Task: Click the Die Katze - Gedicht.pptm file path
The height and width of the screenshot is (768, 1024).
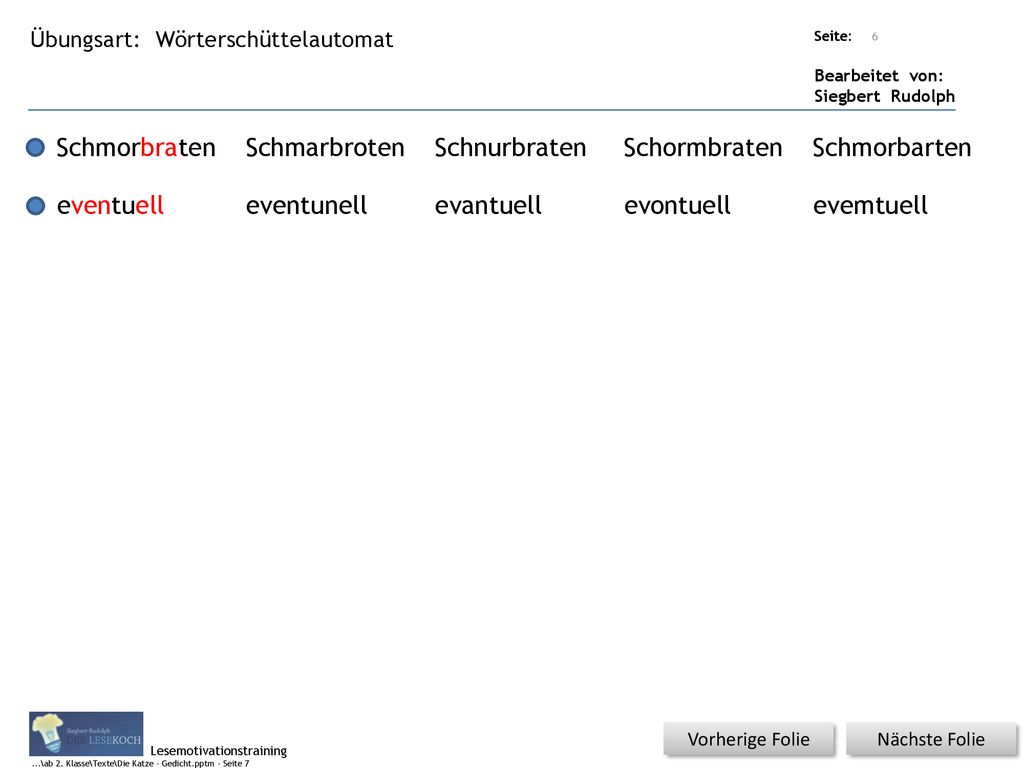Action: (x=140, y=763)
